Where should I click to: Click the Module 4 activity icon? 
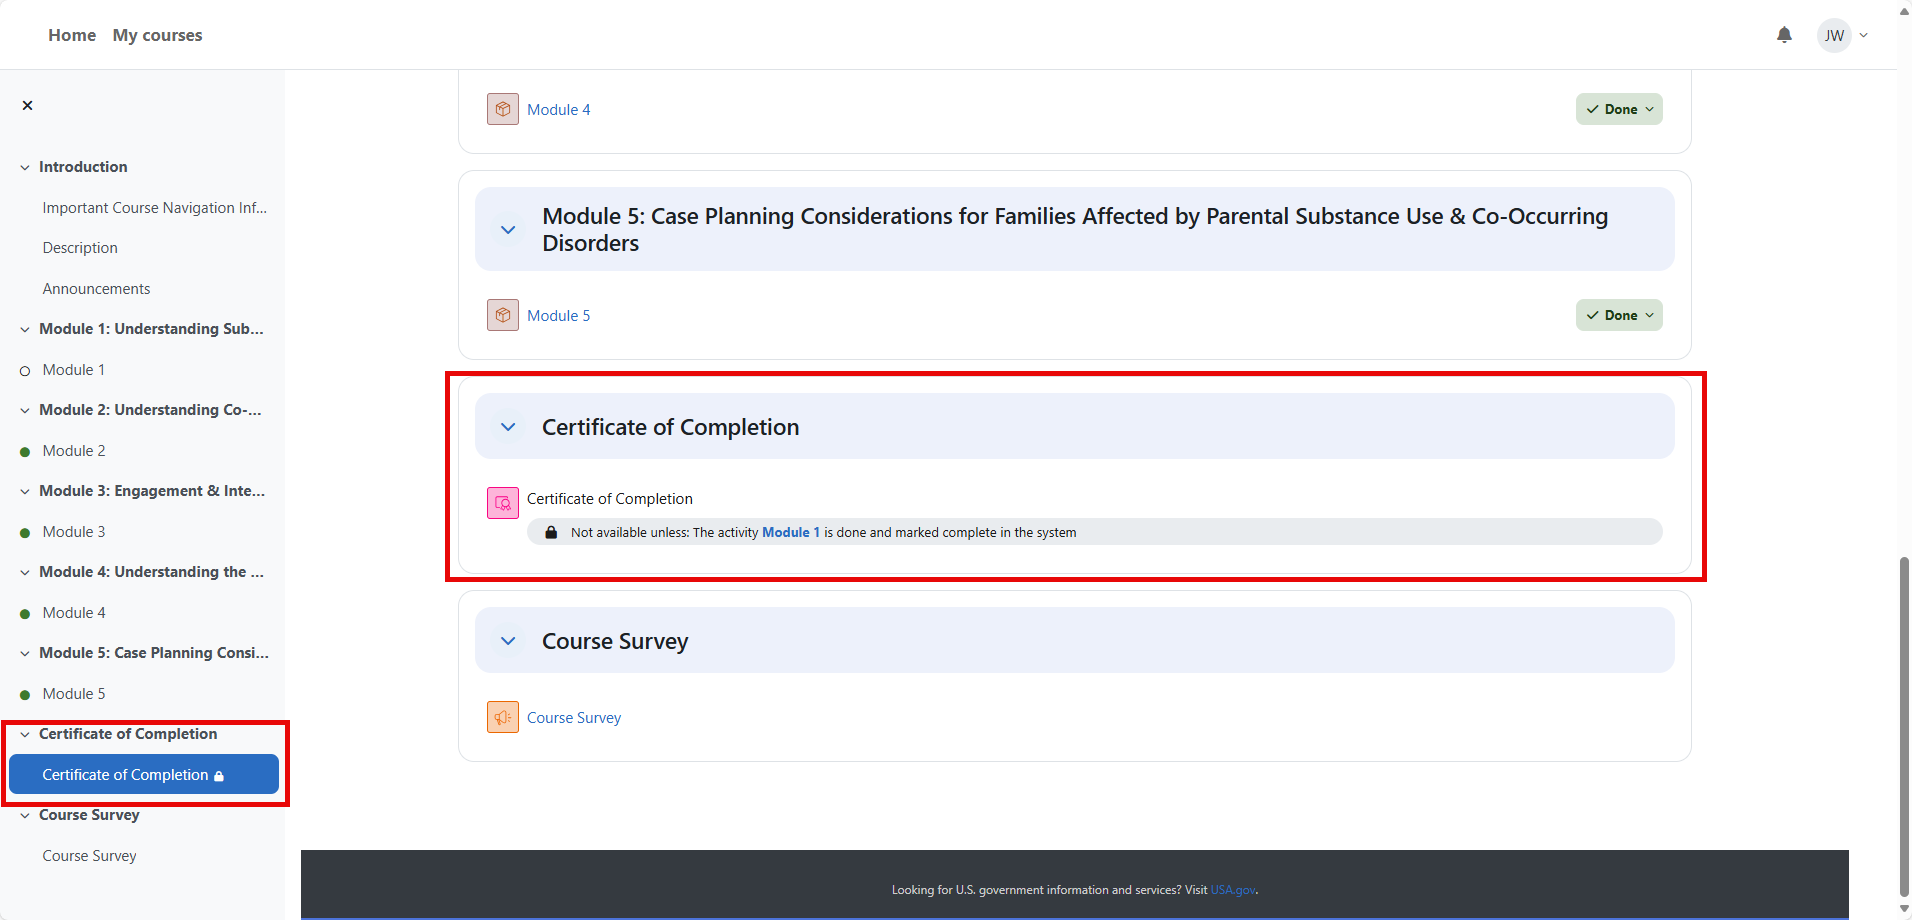[502, 109]
